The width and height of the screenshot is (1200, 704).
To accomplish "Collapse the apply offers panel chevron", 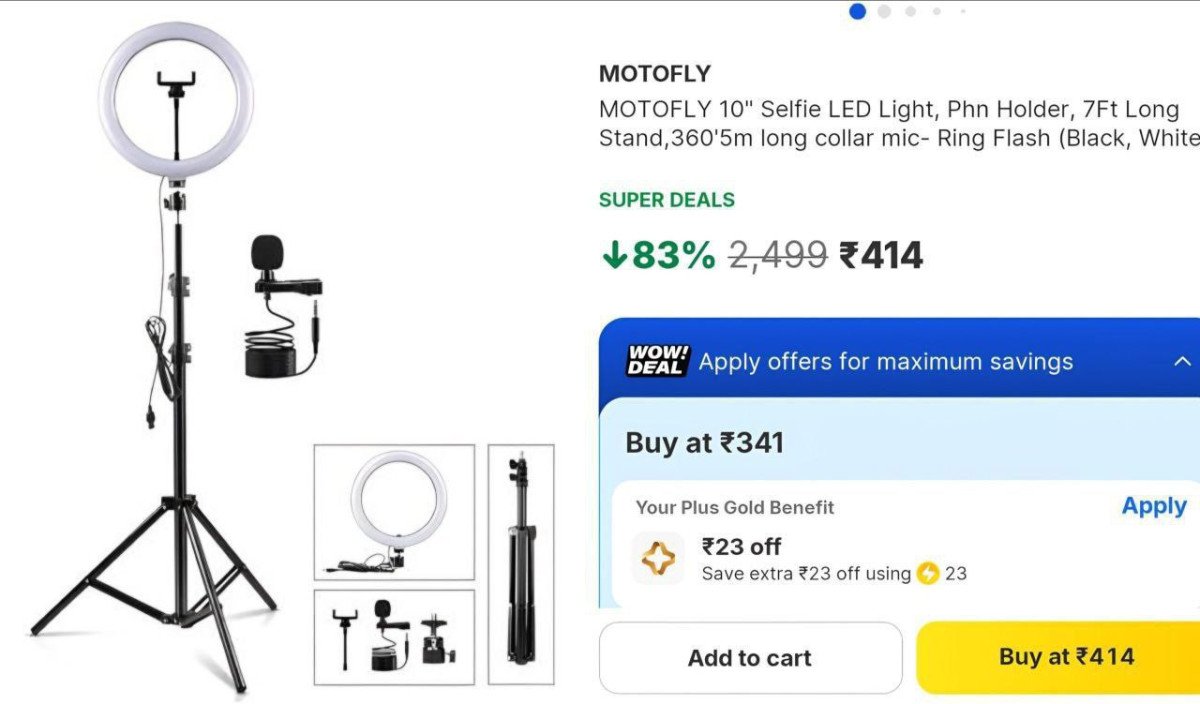I will pyautogui.click(x=1182, y=361).
